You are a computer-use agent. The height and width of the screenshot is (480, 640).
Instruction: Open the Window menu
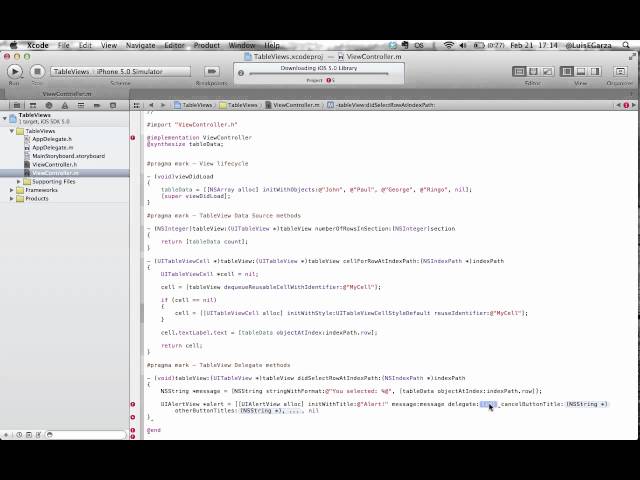coord(242,45)
